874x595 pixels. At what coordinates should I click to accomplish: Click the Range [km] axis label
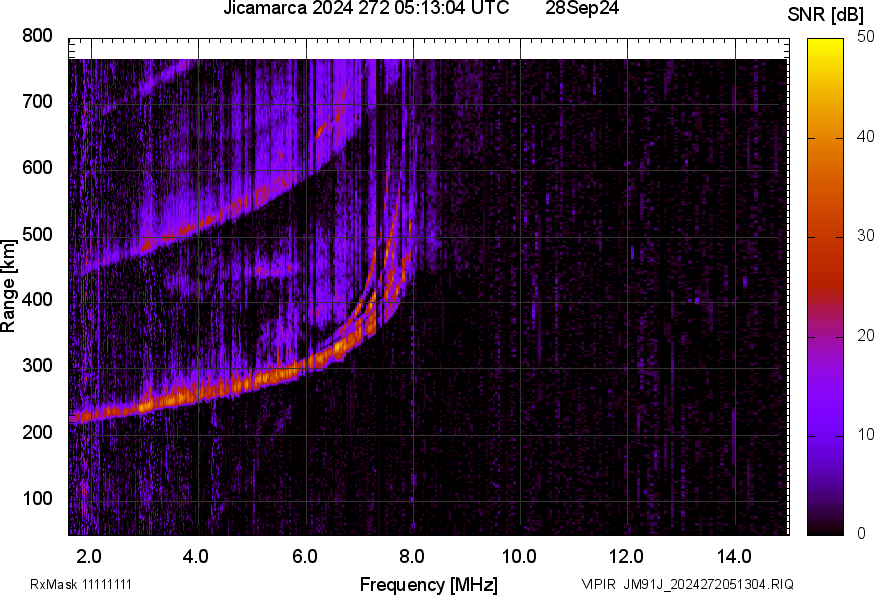(x=9, y=285)
